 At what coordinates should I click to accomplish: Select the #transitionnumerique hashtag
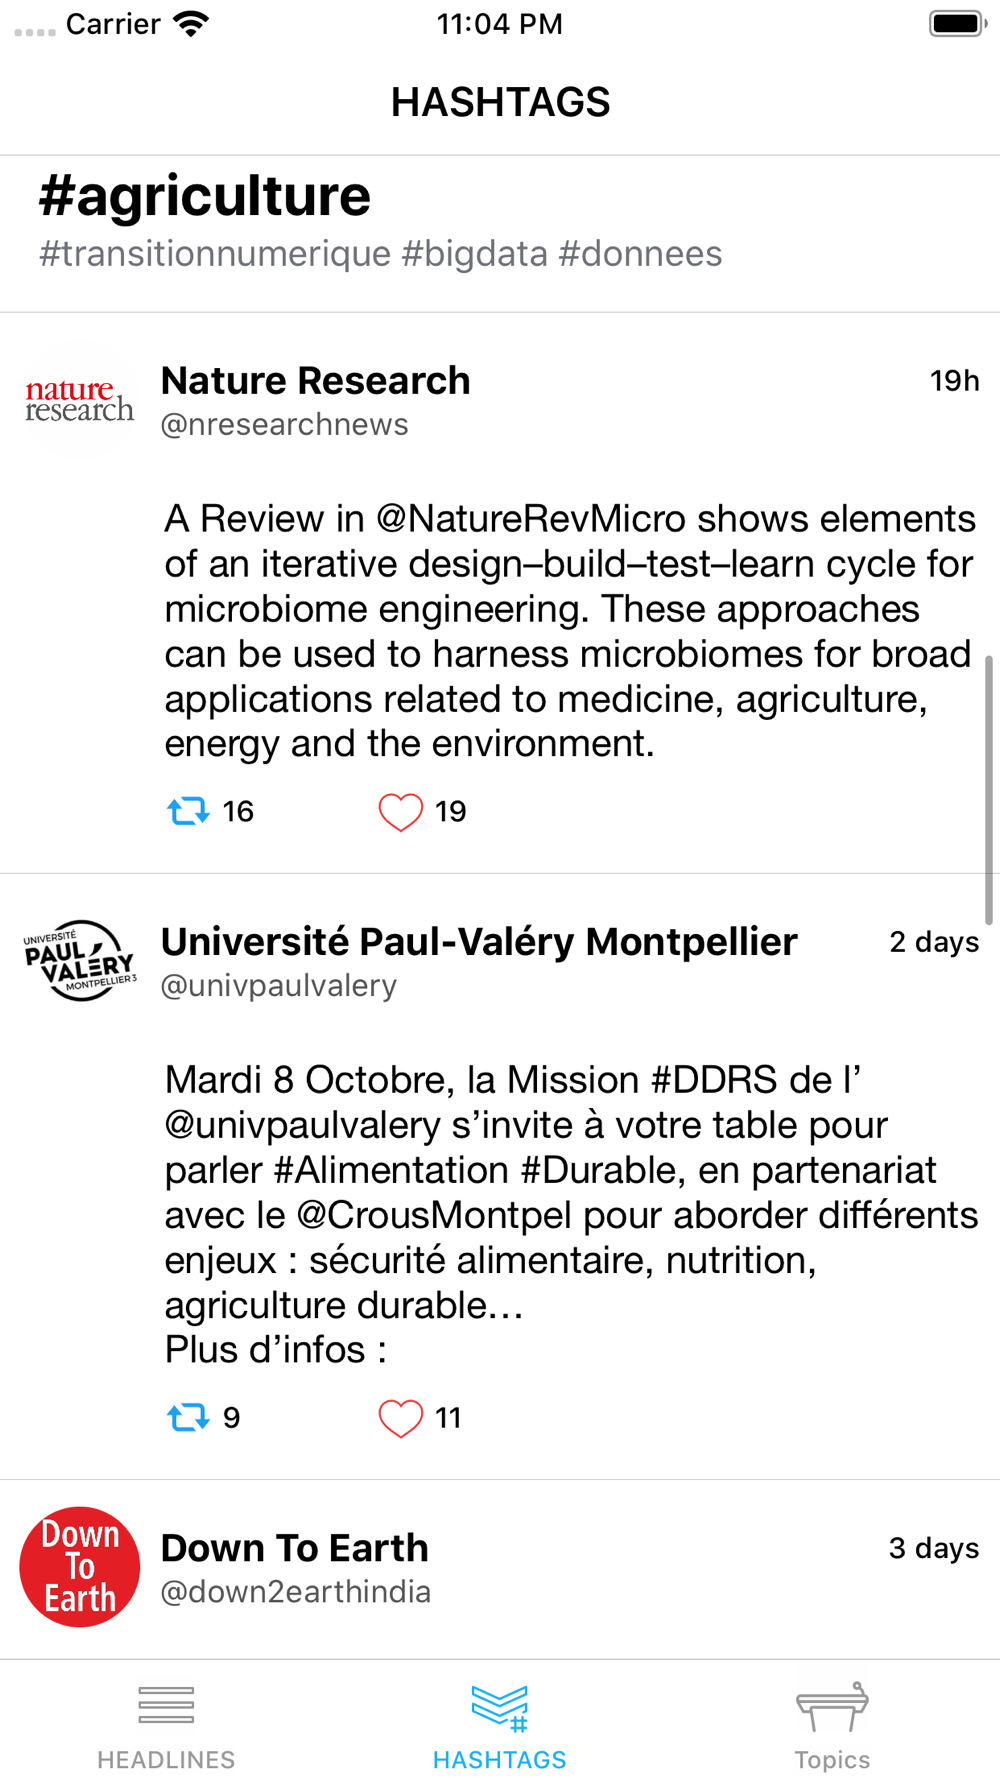(x=215, y=254)
